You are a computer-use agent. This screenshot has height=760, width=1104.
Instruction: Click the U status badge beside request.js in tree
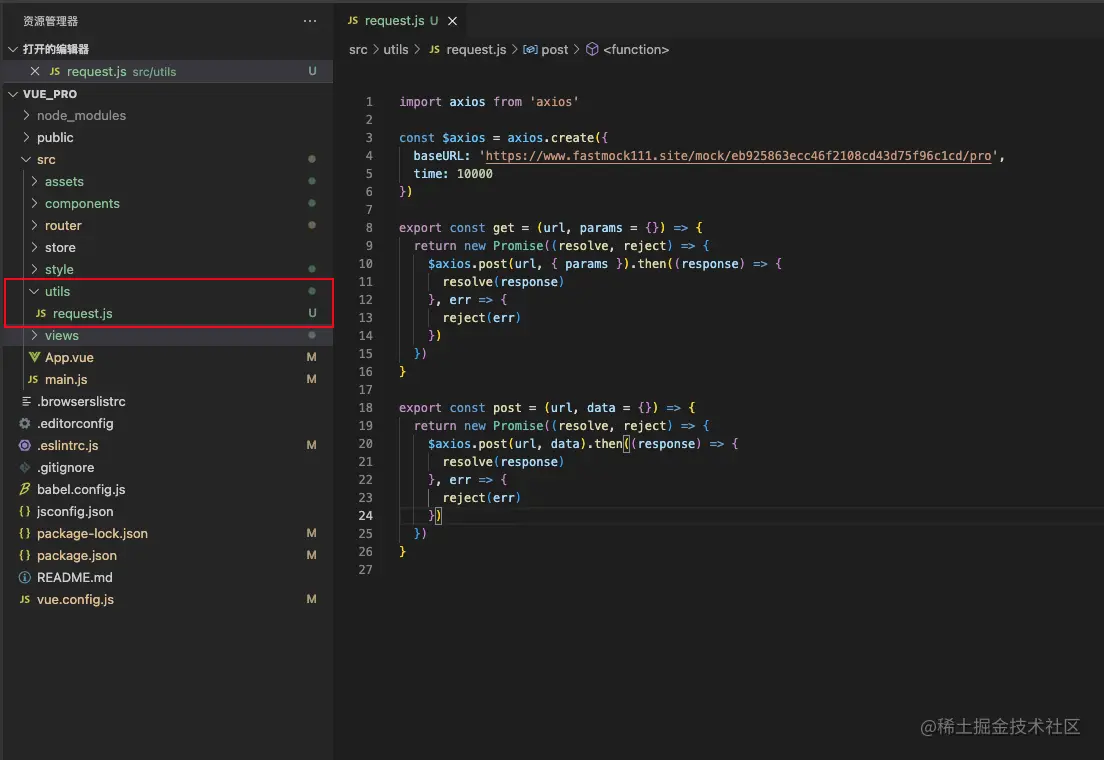tap(312, 313)
